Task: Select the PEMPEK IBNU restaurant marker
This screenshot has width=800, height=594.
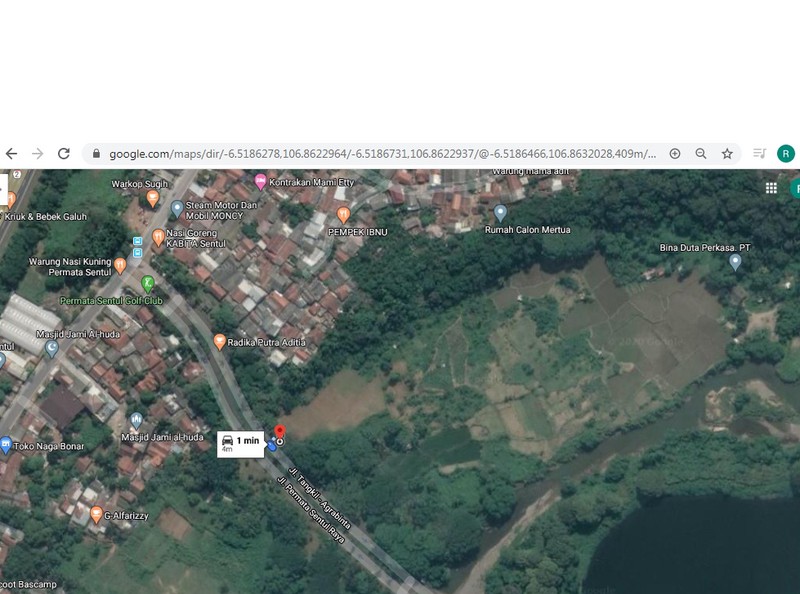Action: 343,215
